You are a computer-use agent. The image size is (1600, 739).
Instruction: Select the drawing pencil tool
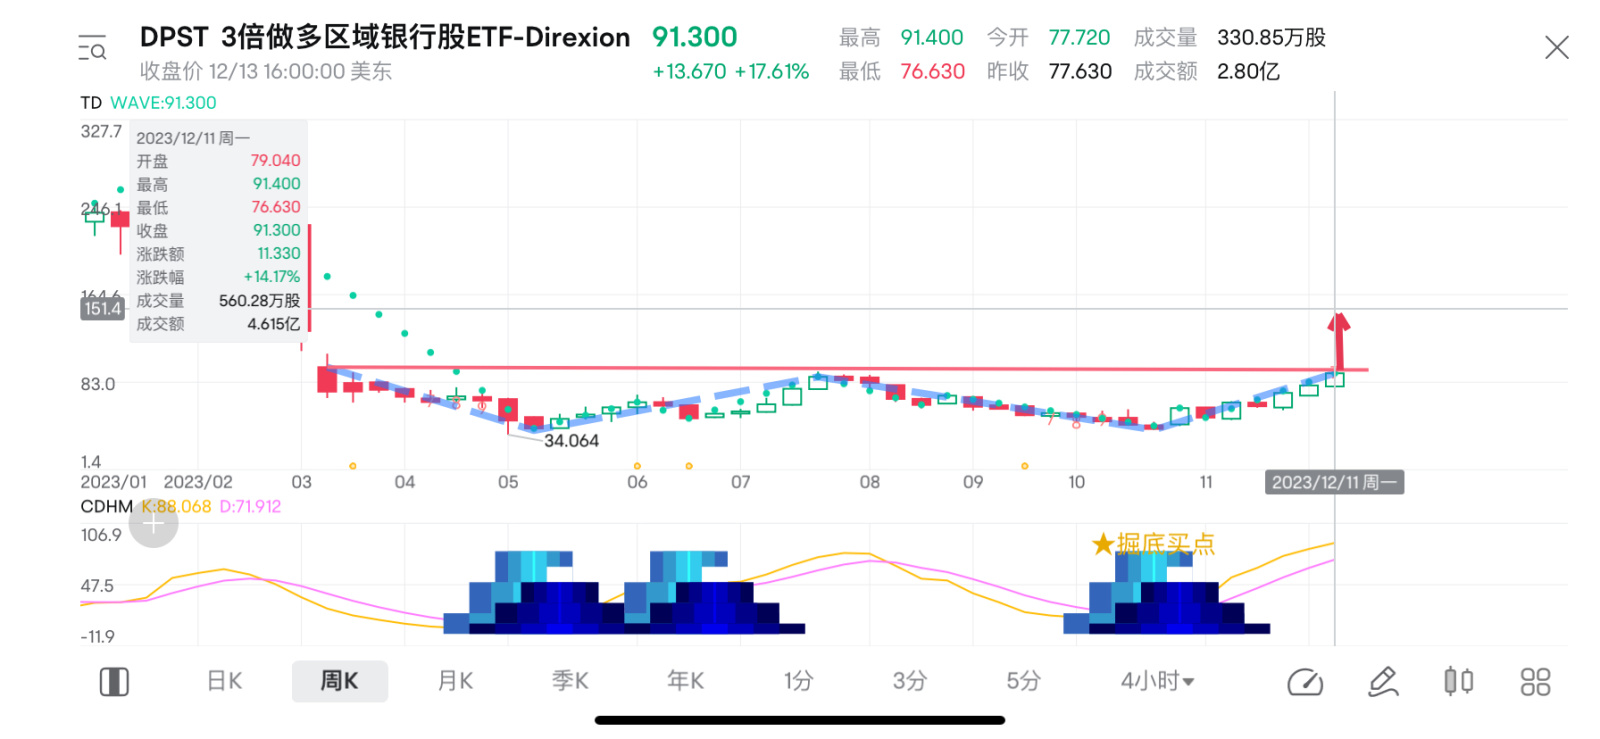(1383, 682)
